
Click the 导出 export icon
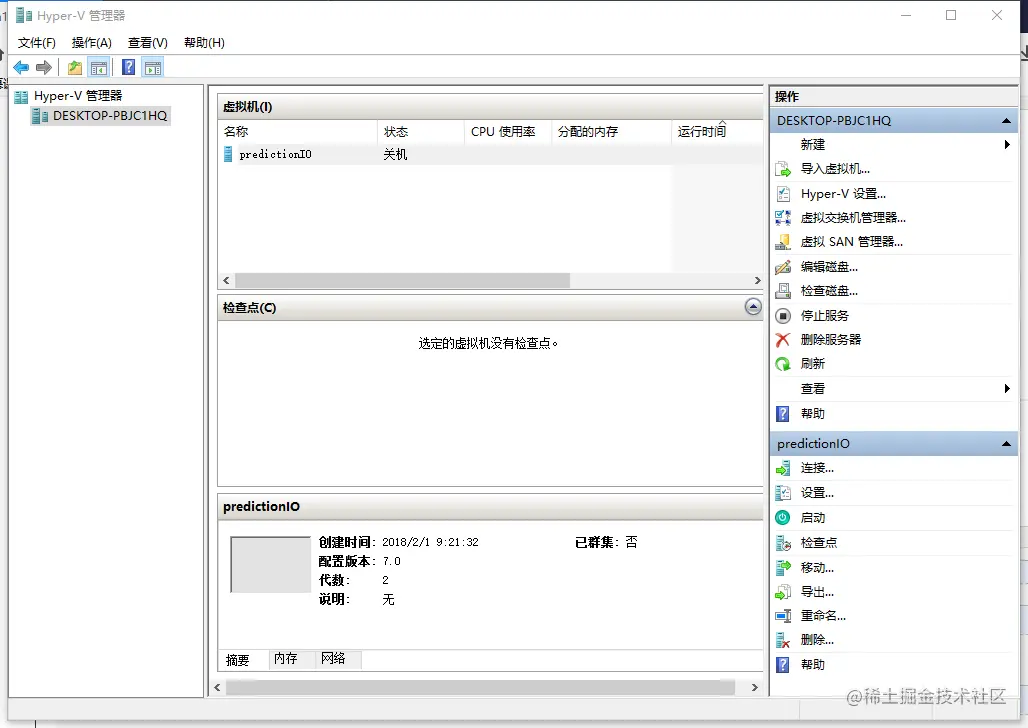pos(783,592)
